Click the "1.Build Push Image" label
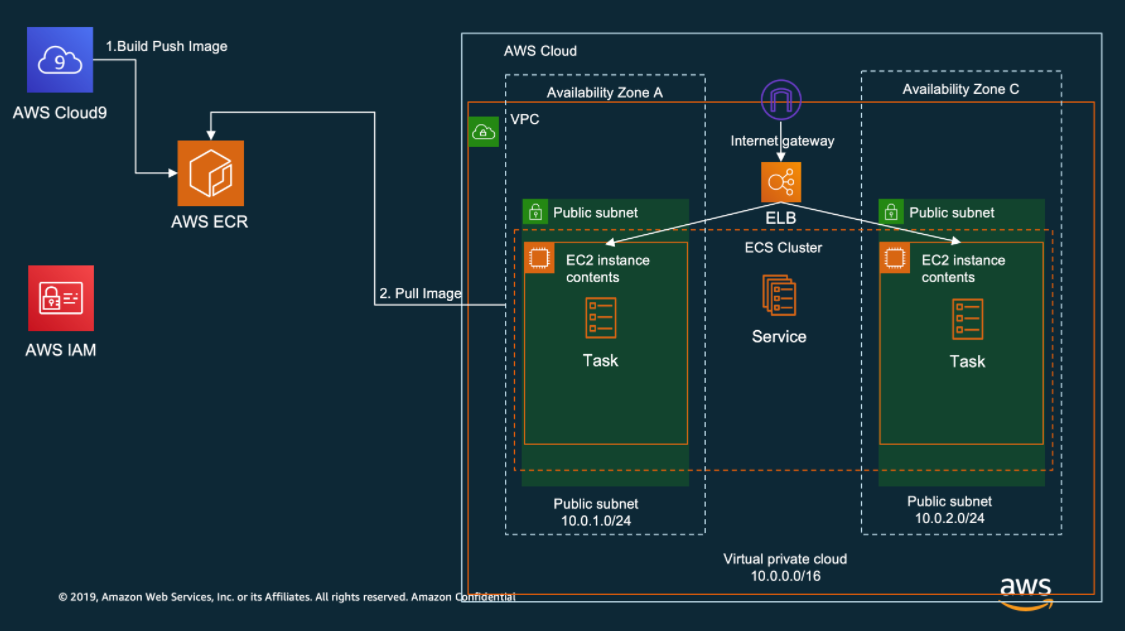This screenshot has height=631, width=1125. pos(166,46)
